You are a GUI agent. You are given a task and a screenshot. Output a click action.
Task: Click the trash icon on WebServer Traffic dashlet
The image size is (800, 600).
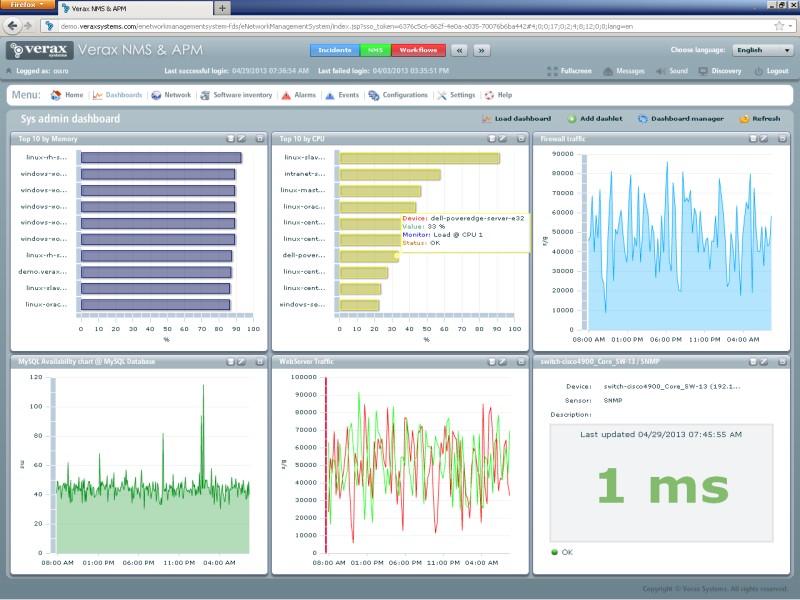[x=492, y=361]
